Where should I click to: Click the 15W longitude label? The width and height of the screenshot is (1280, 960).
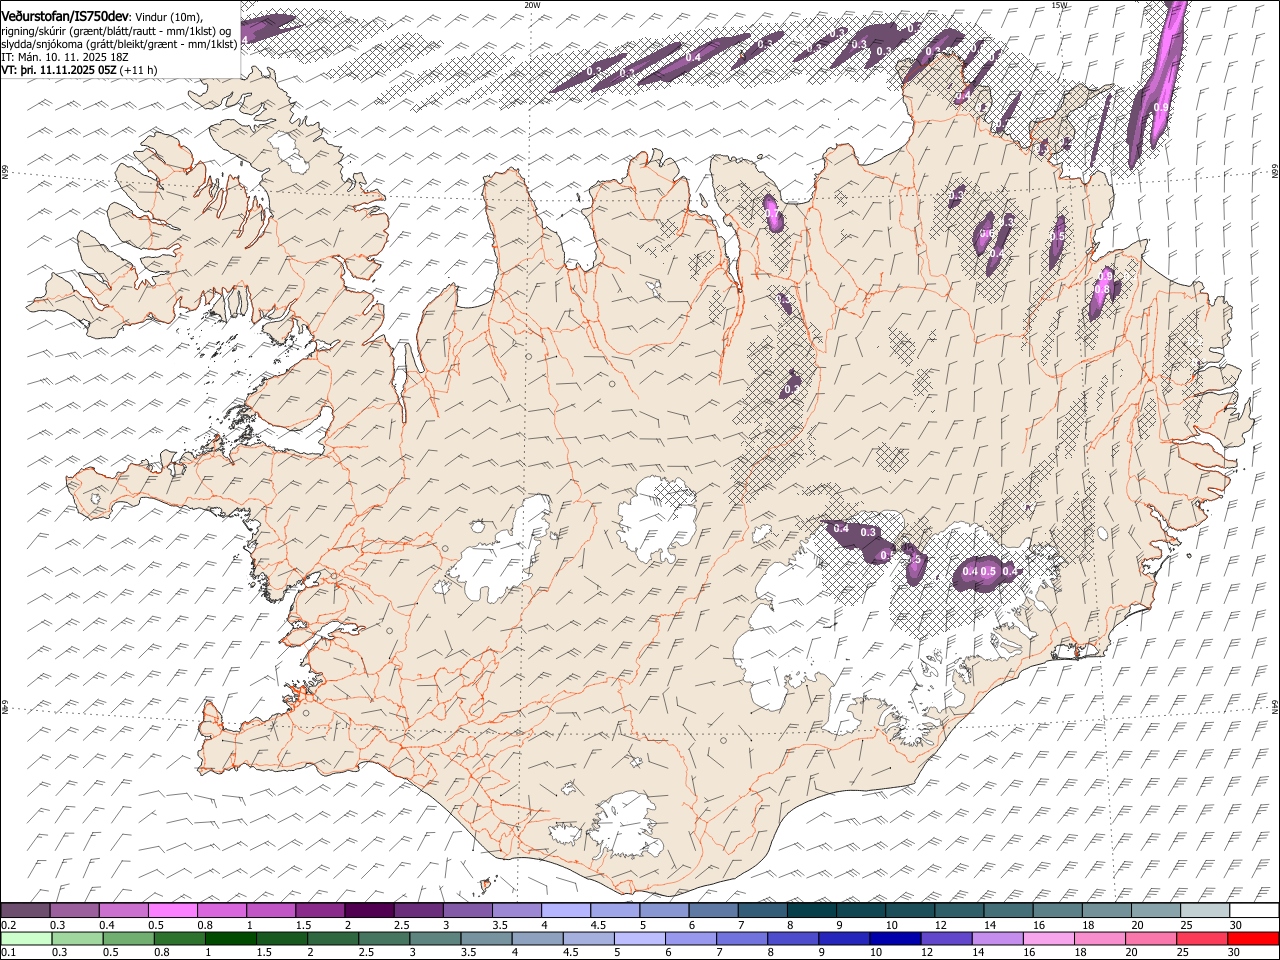pos(1059,5)
